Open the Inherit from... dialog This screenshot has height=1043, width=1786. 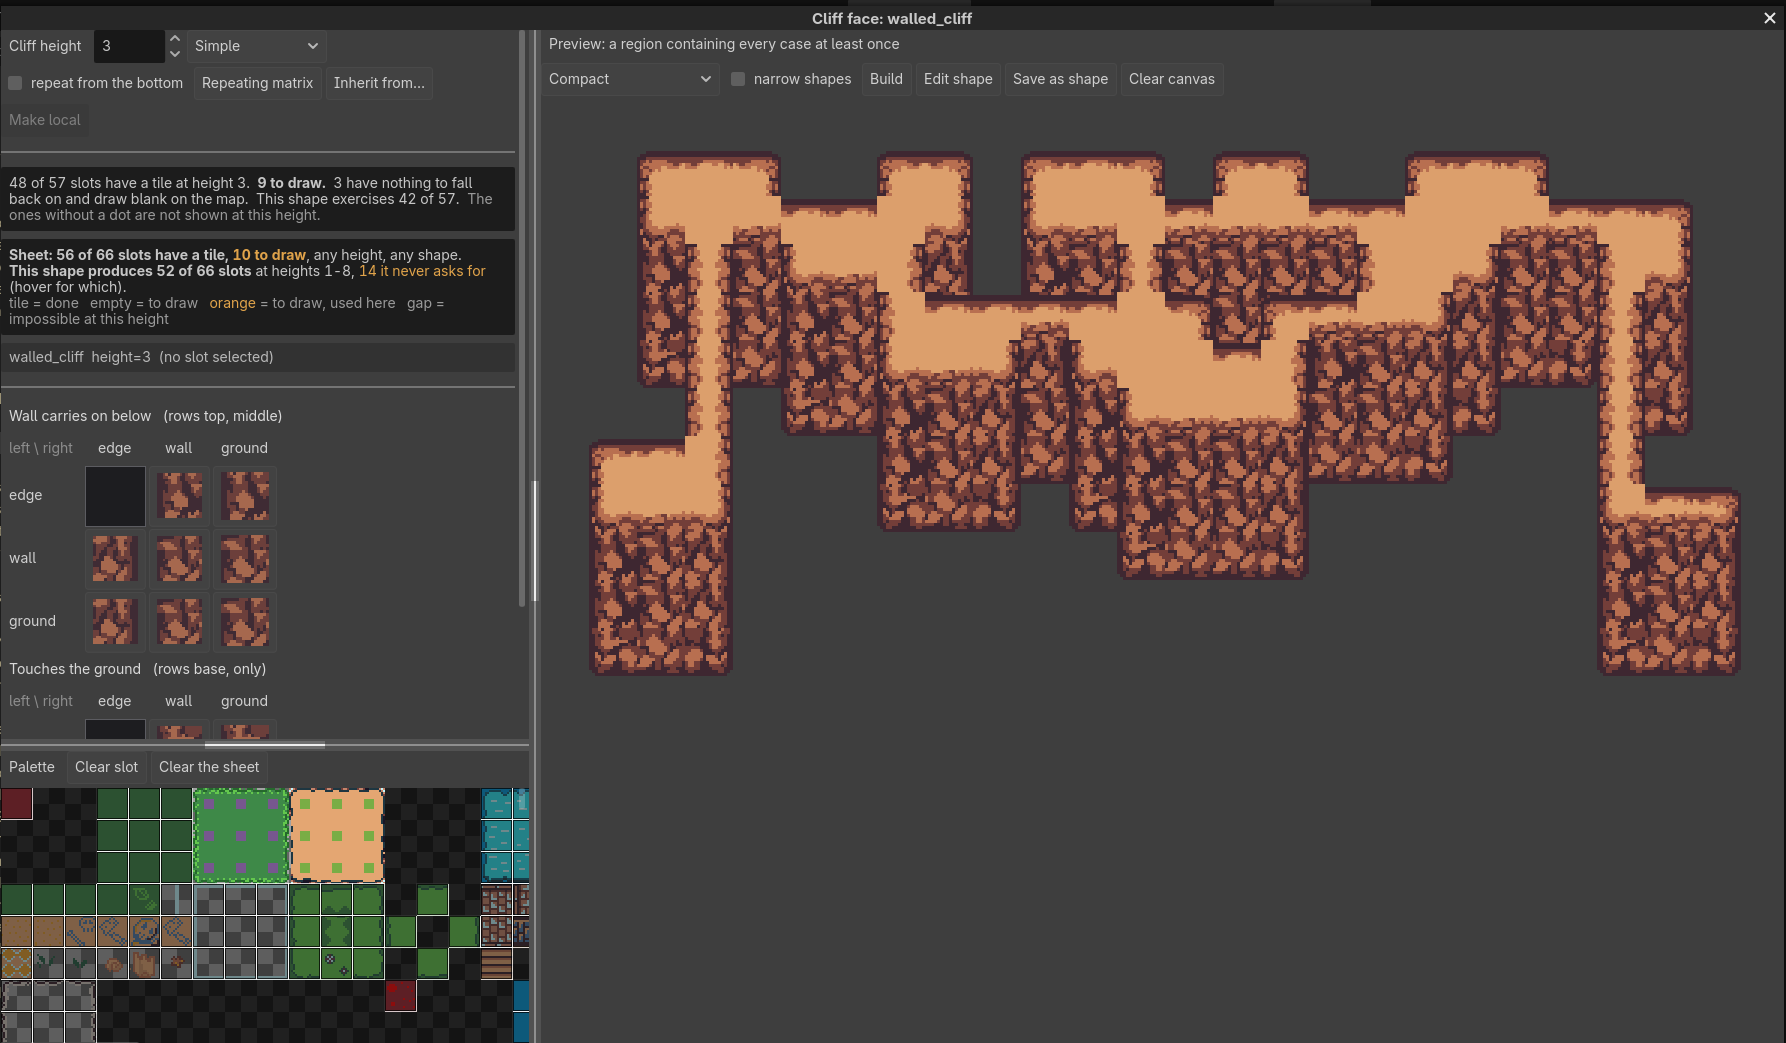pyautogui.click(x=379, y=83)
